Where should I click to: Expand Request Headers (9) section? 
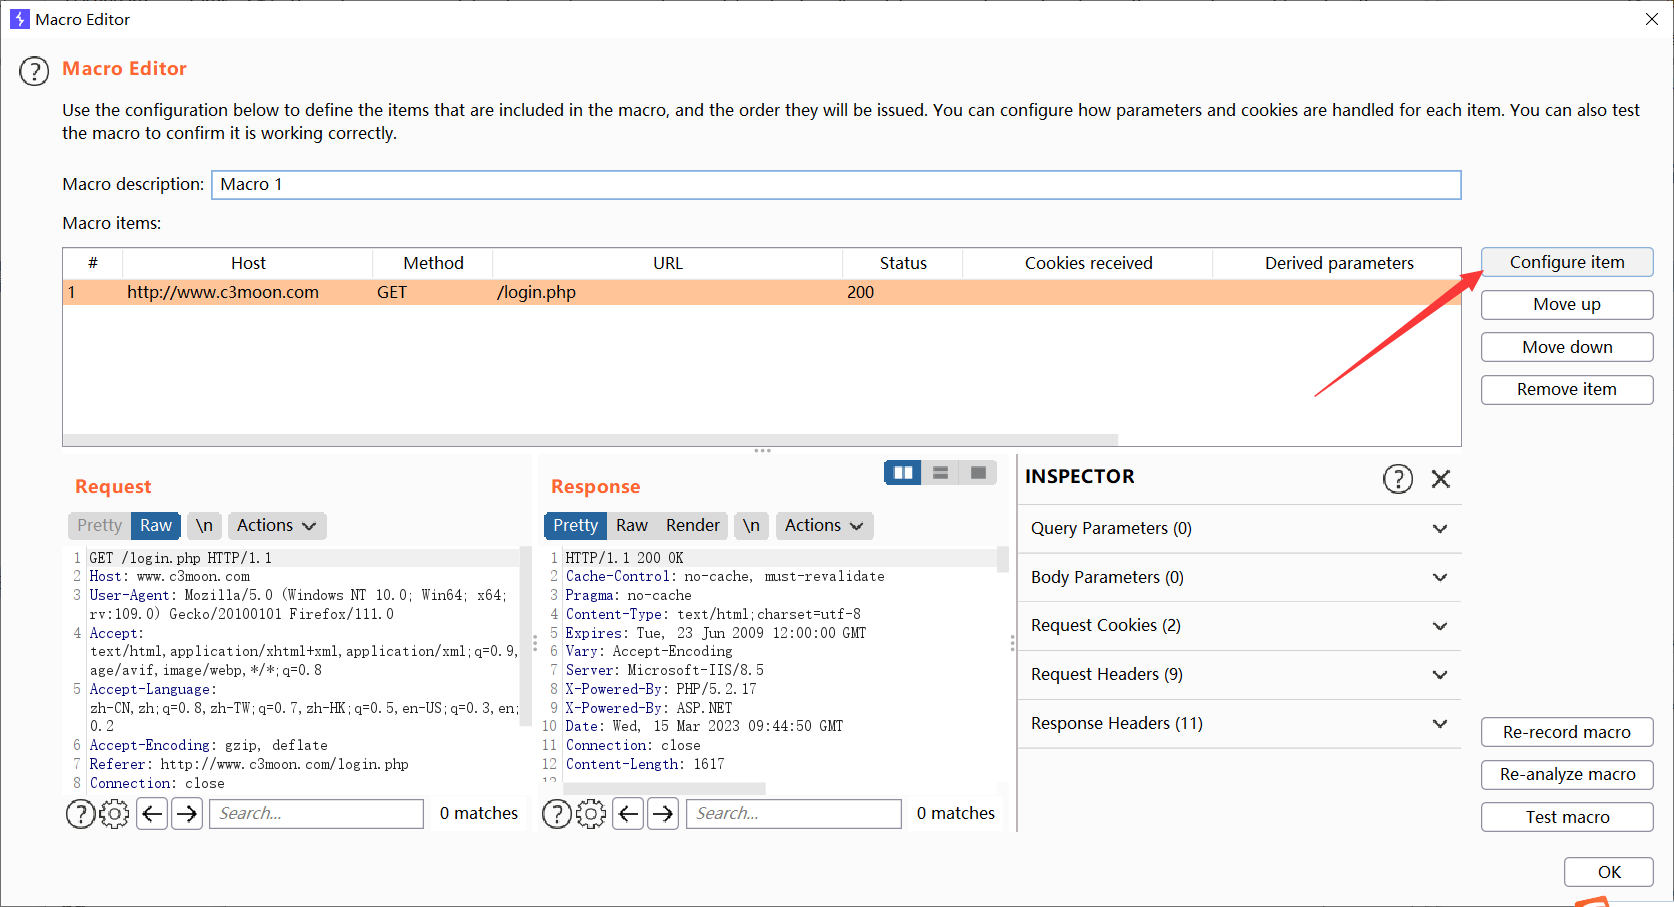tap(1239, 675)
